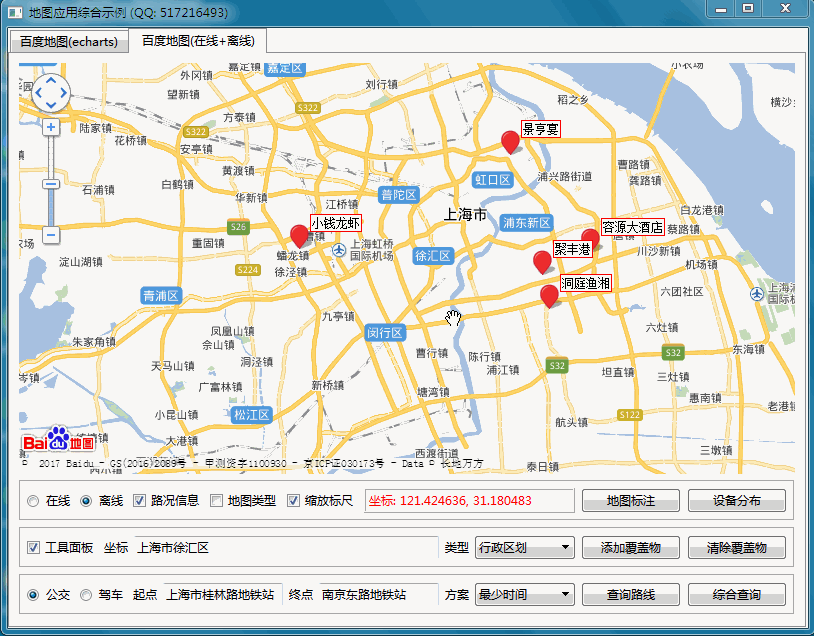This screenshot has width=814, height=636.
Task: Open the 行政区划 type dropdown
Action: 524,548
